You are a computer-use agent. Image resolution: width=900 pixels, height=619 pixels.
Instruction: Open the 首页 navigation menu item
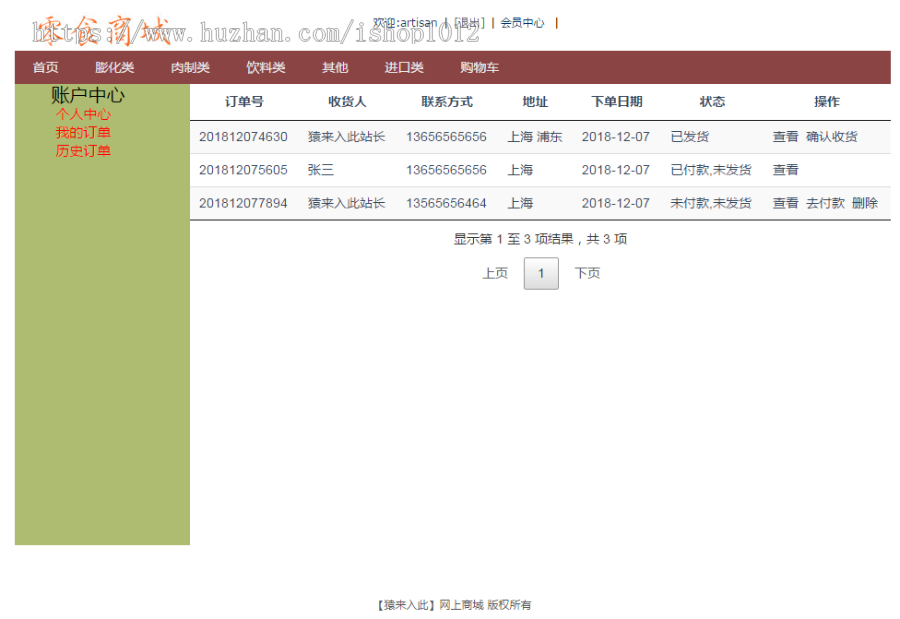[x=44, y=67]
